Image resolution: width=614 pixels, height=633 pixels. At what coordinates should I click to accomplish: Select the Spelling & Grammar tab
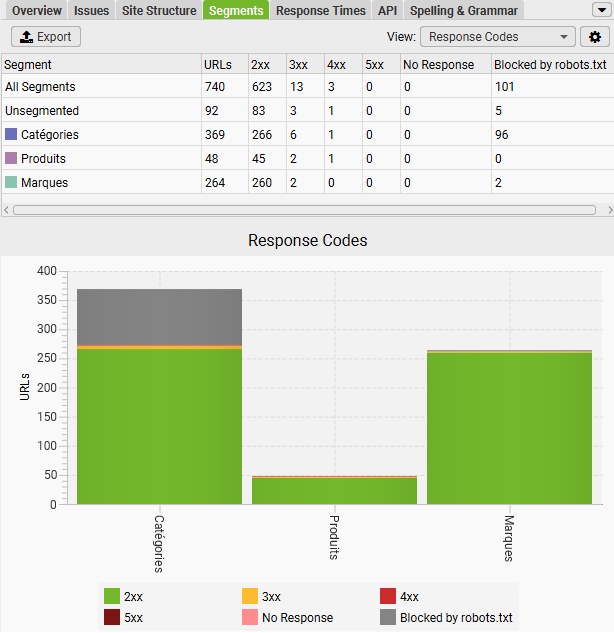point(463,11)
